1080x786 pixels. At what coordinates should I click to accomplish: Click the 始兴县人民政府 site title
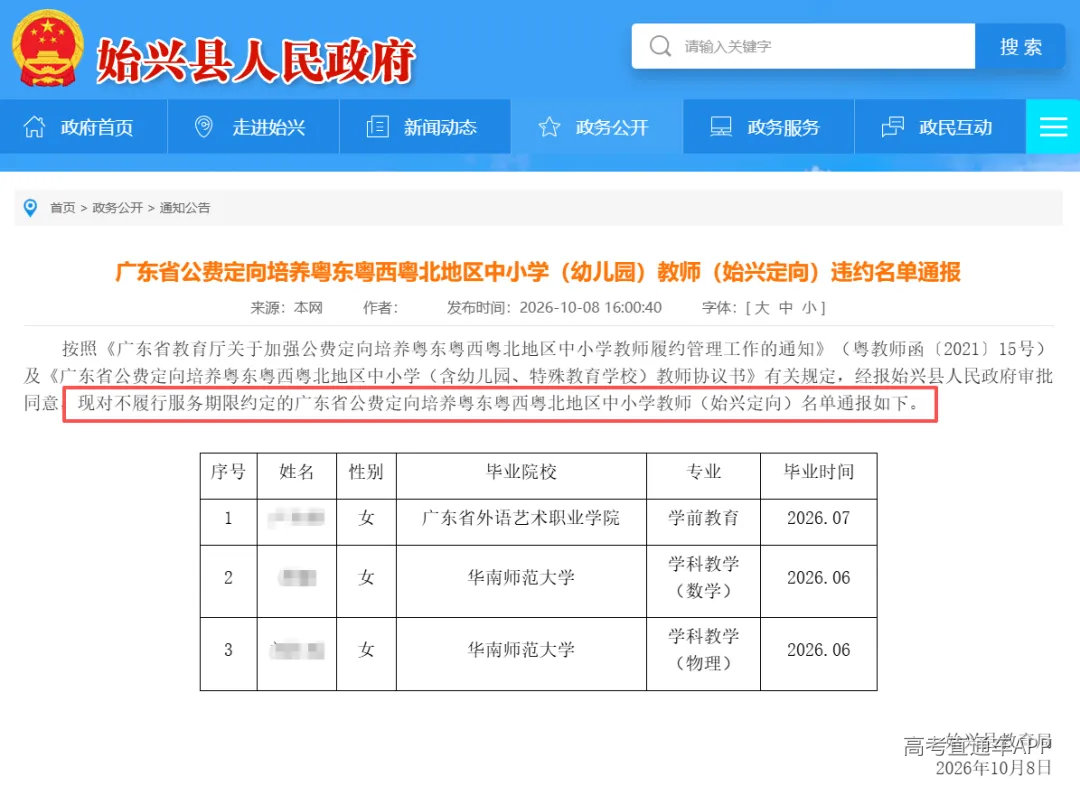tap(256, 61)
